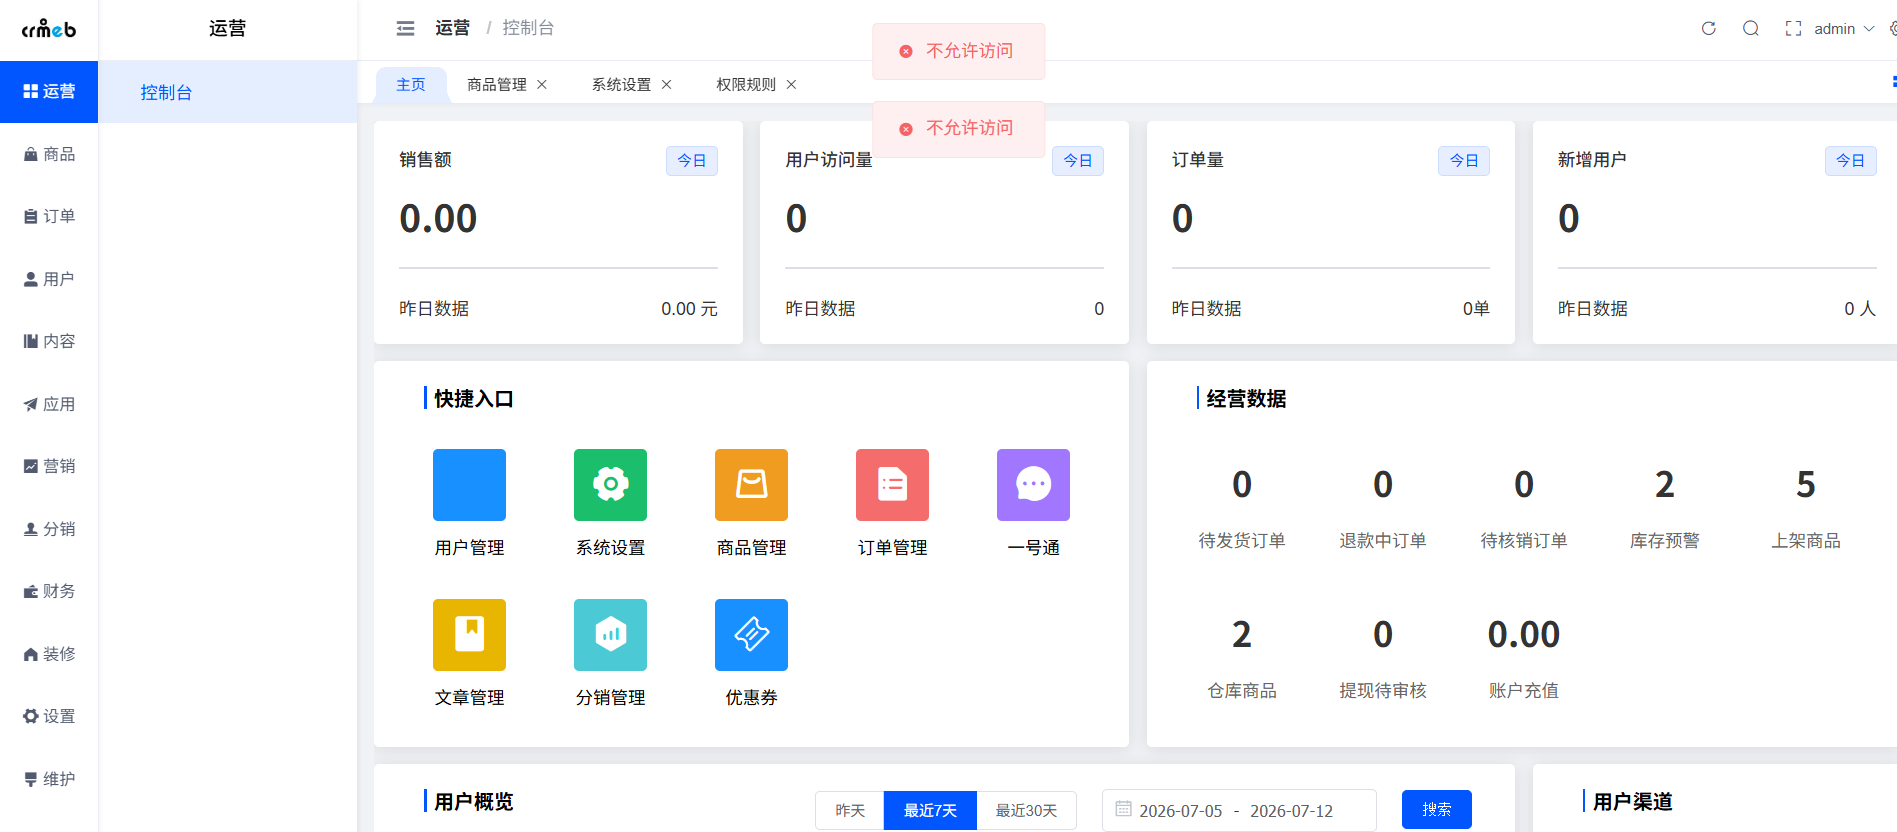
Task: Switch to the 系统设置 tab
Action: [x=621, y=85]
